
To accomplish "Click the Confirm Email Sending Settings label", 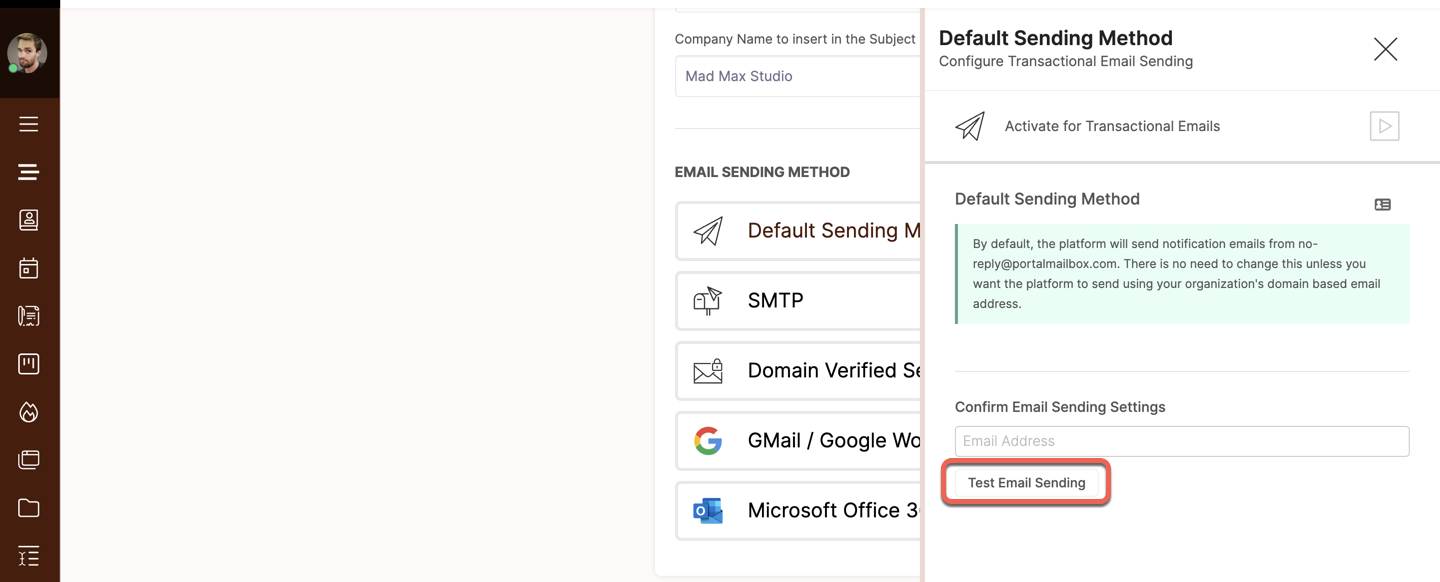I will (1060, 407).
